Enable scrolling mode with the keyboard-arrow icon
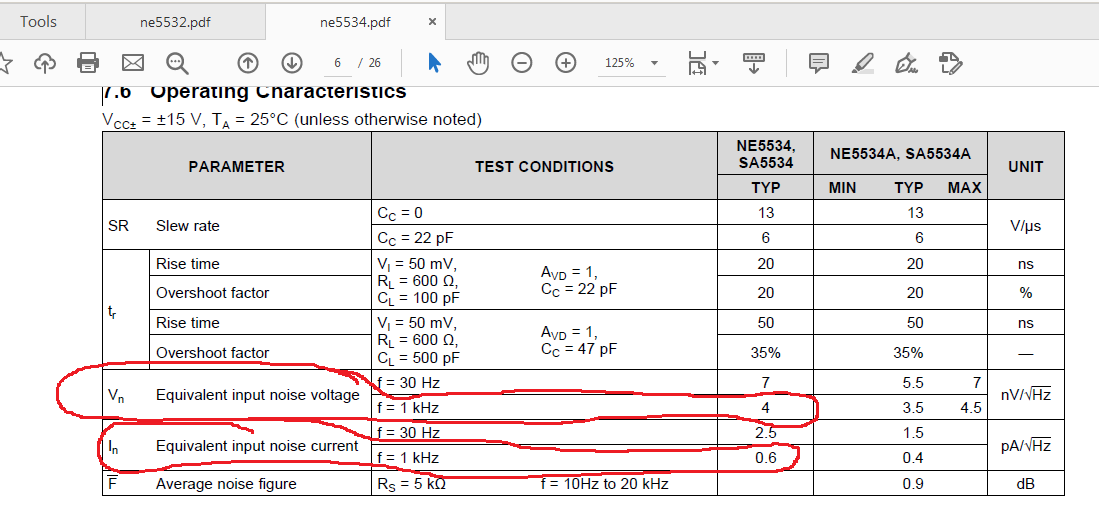The height and width of the screenshot is (530, 1099). [x=754, y=63]
